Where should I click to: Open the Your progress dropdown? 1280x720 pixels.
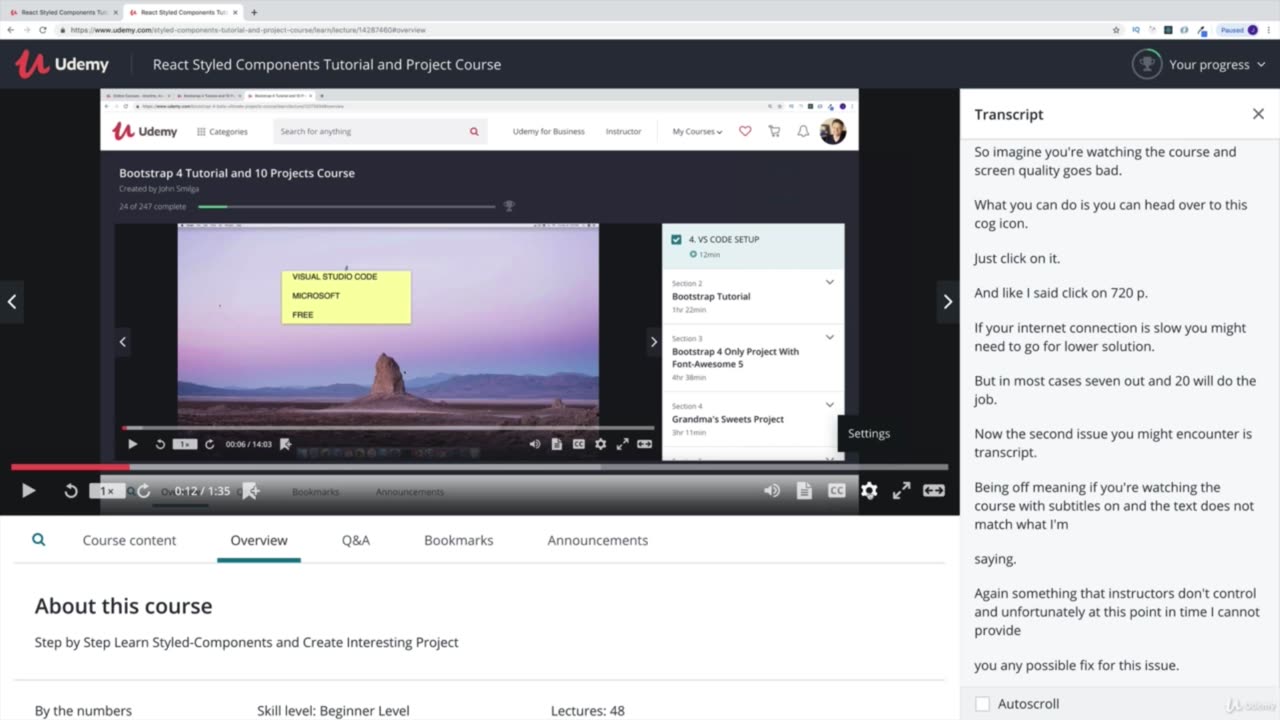click(1217, 64)
